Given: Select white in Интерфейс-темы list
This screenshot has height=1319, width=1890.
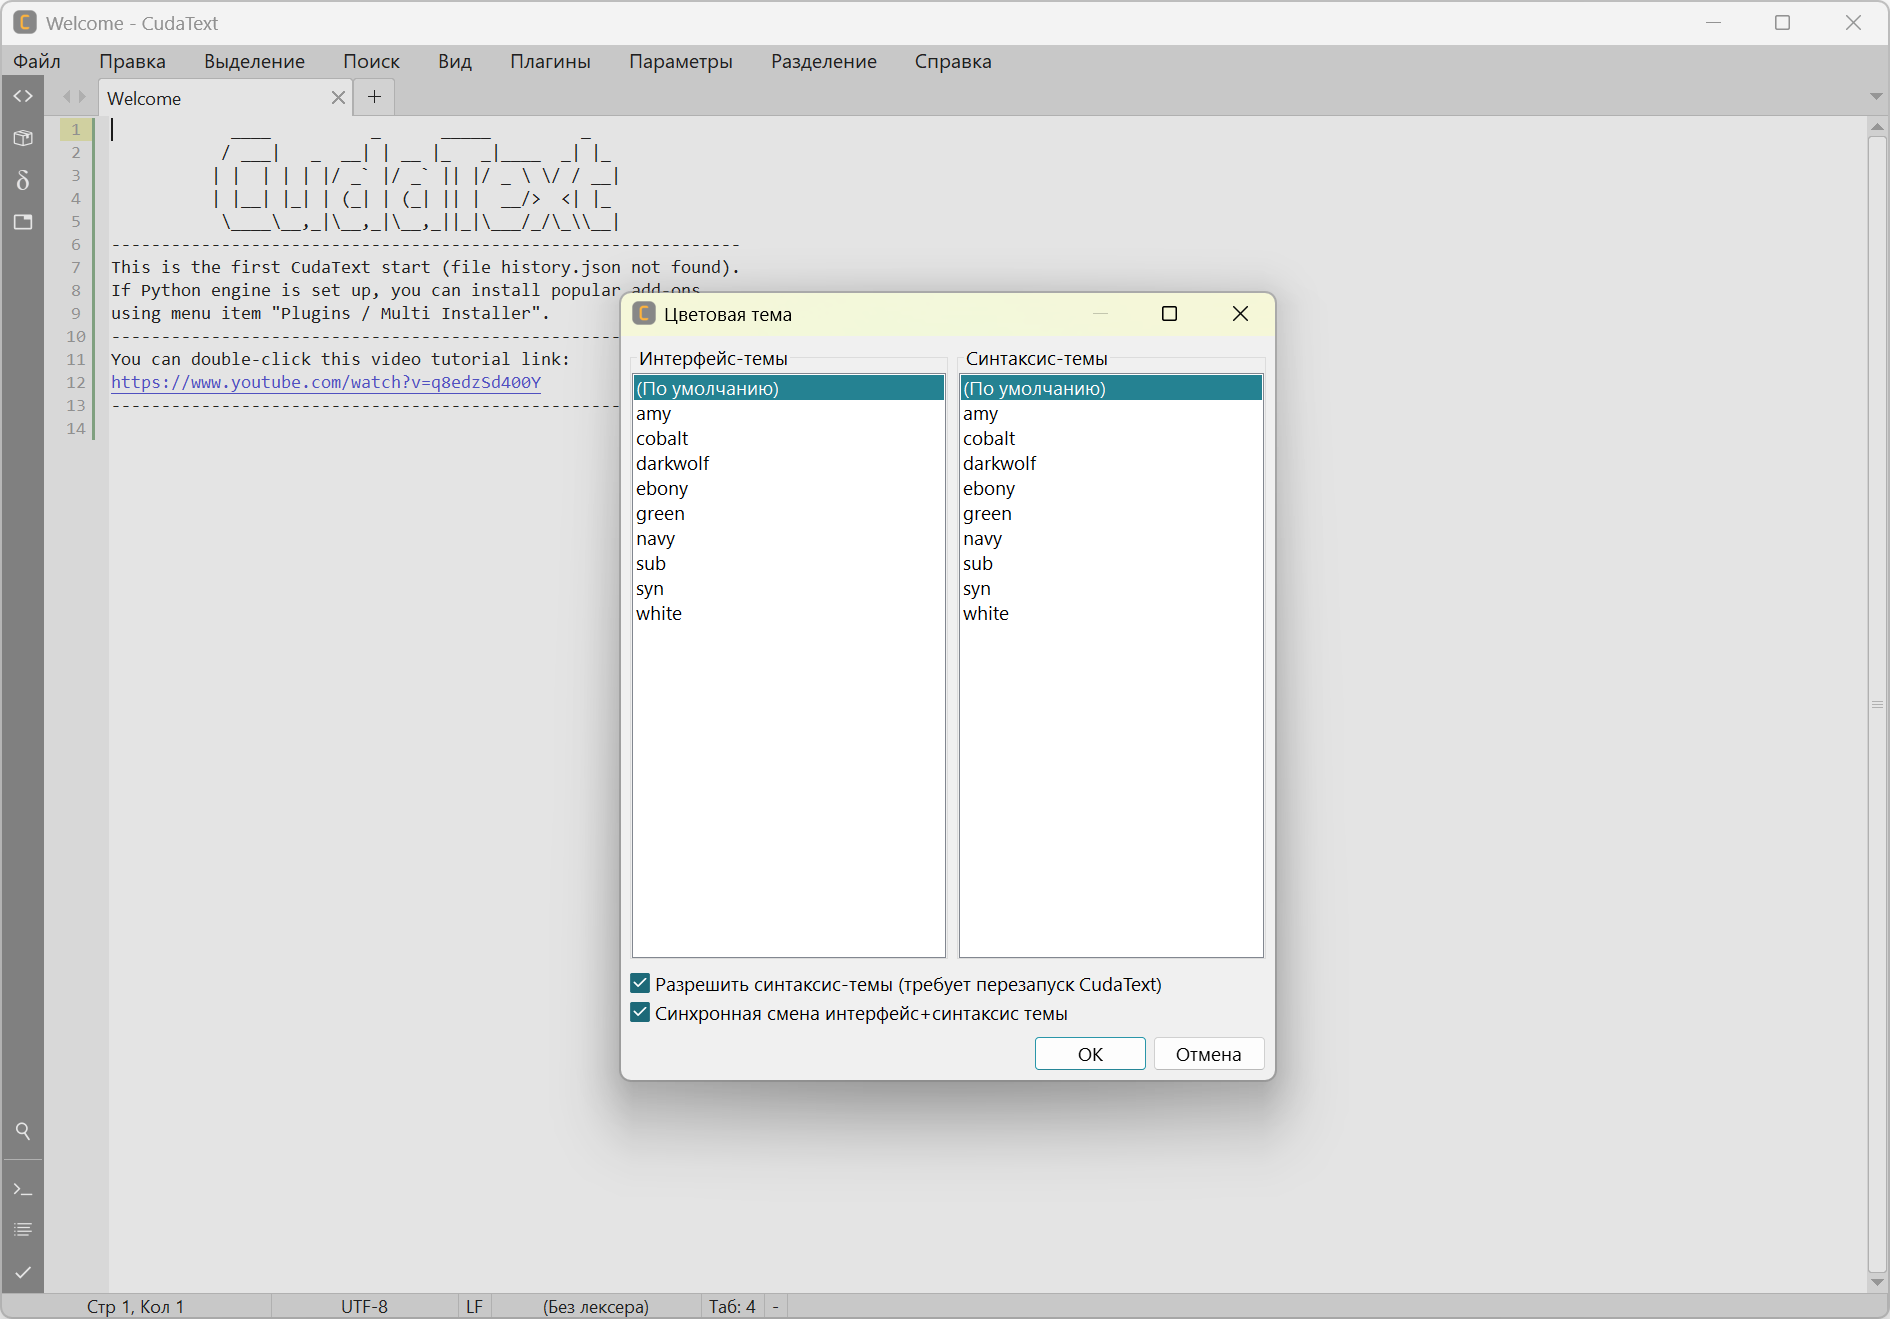Looking at the screenshot, I should 789,613.
